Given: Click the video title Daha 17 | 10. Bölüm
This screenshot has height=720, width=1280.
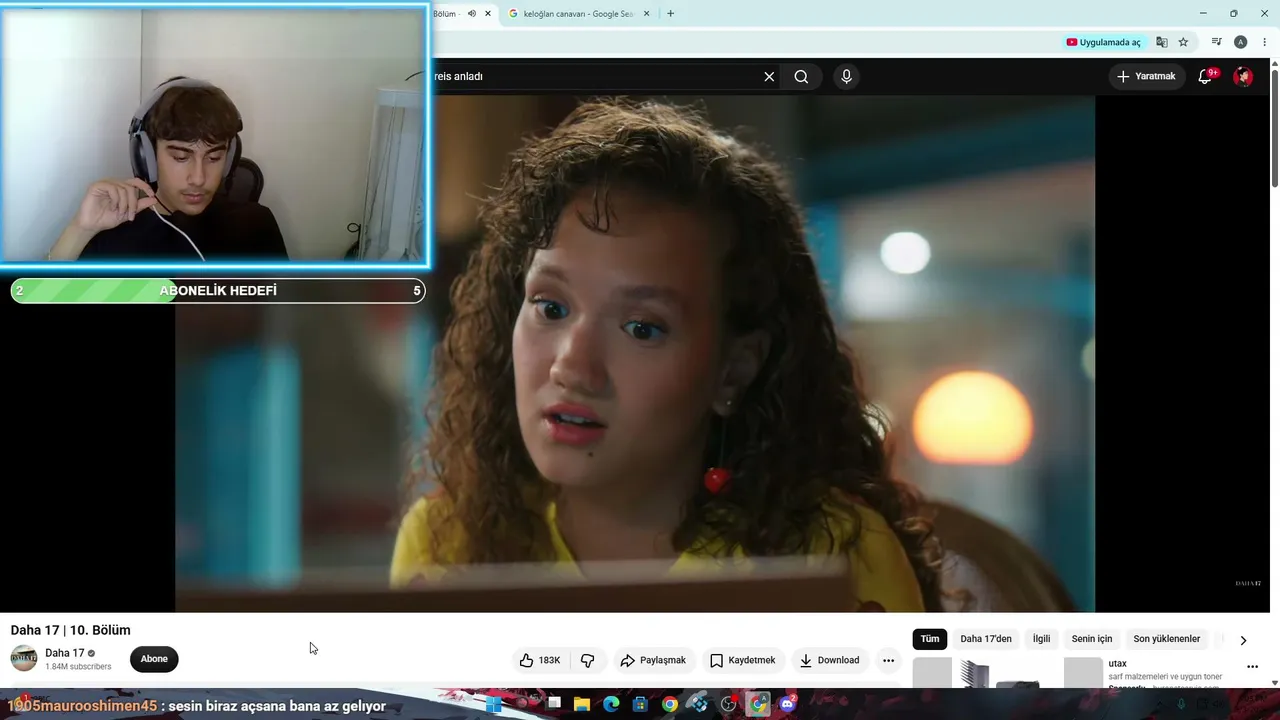Looking at the screenshot, I should pyautogui.click(x=71, y=630).
